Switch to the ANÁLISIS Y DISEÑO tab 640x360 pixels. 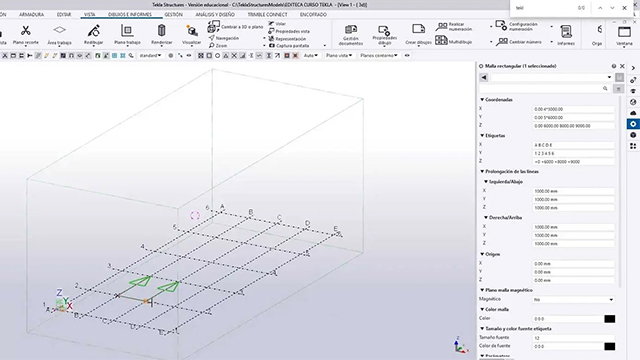click(215, 14)
